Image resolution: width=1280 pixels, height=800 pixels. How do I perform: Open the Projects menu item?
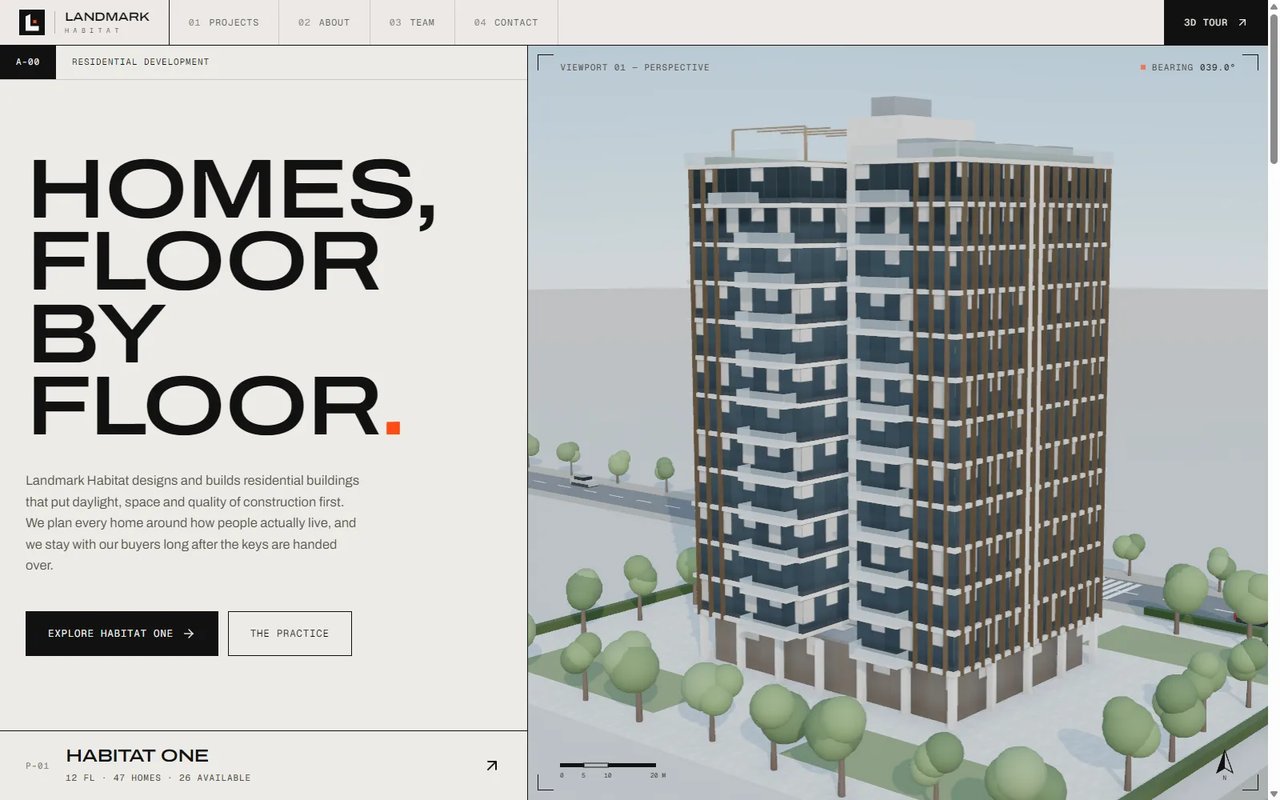224,22
